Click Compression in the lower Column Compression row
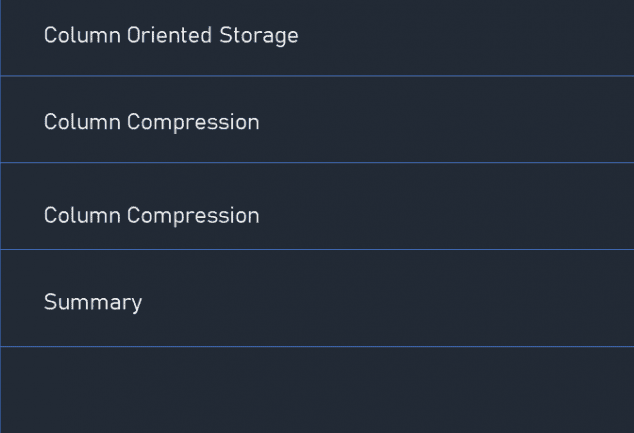This screenshot has width=634, height=433. pos(193,216)
